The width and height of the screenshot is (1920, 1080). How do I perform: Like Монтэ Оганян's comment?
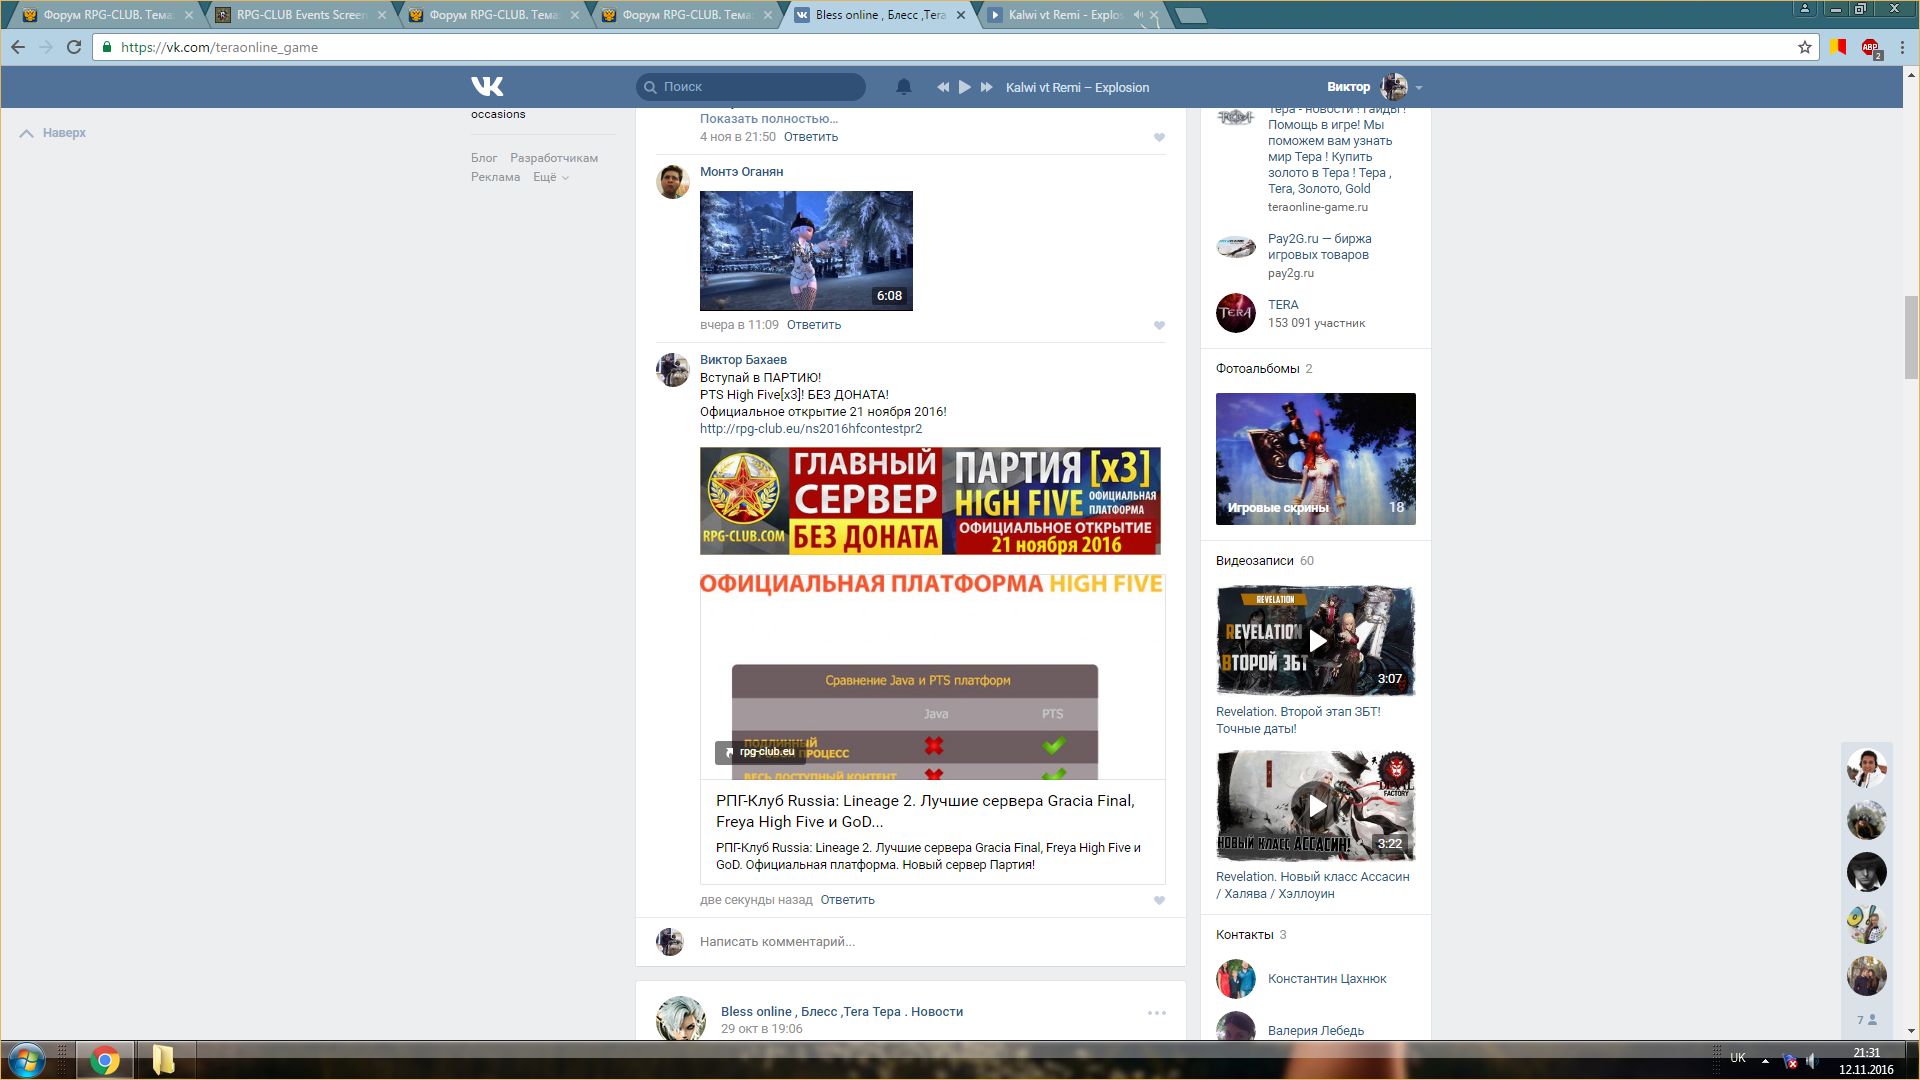(x=1159, y=326)
